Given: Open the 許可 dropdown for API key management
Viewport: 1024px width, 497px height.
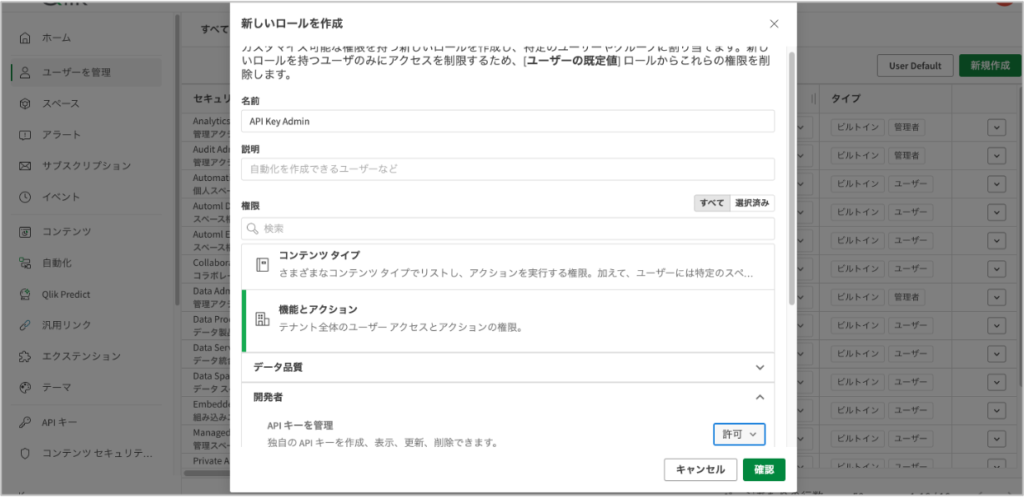Looking at the screenshot, I should [740, 434].
